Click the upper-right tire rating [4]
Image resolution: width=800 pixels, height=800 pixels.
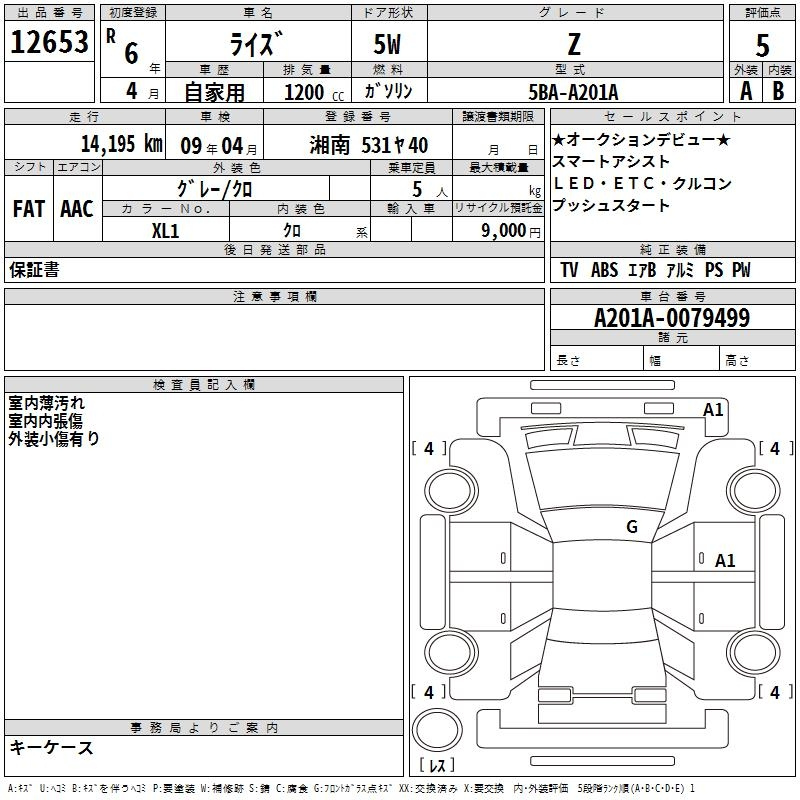click(x=774, y=449)
